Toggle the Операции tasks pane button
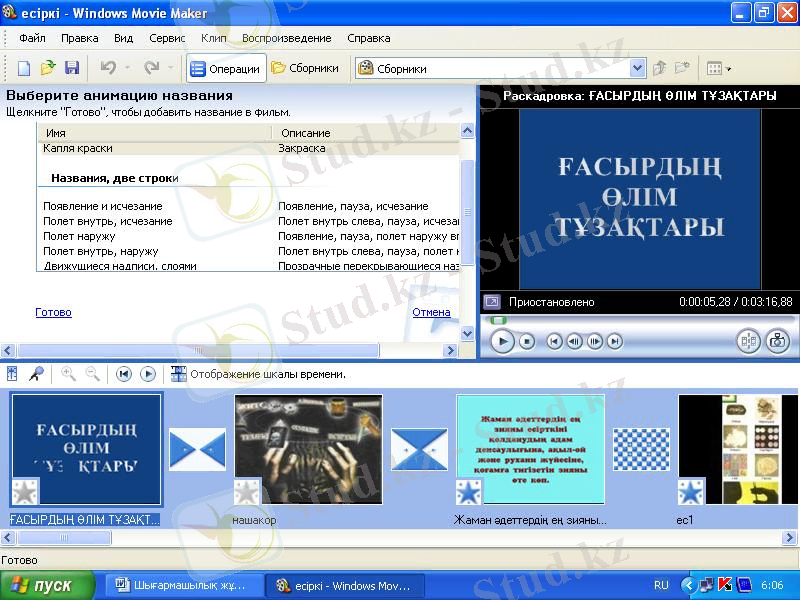The height and width of the screenshot is (600, 800). [225, 69]
